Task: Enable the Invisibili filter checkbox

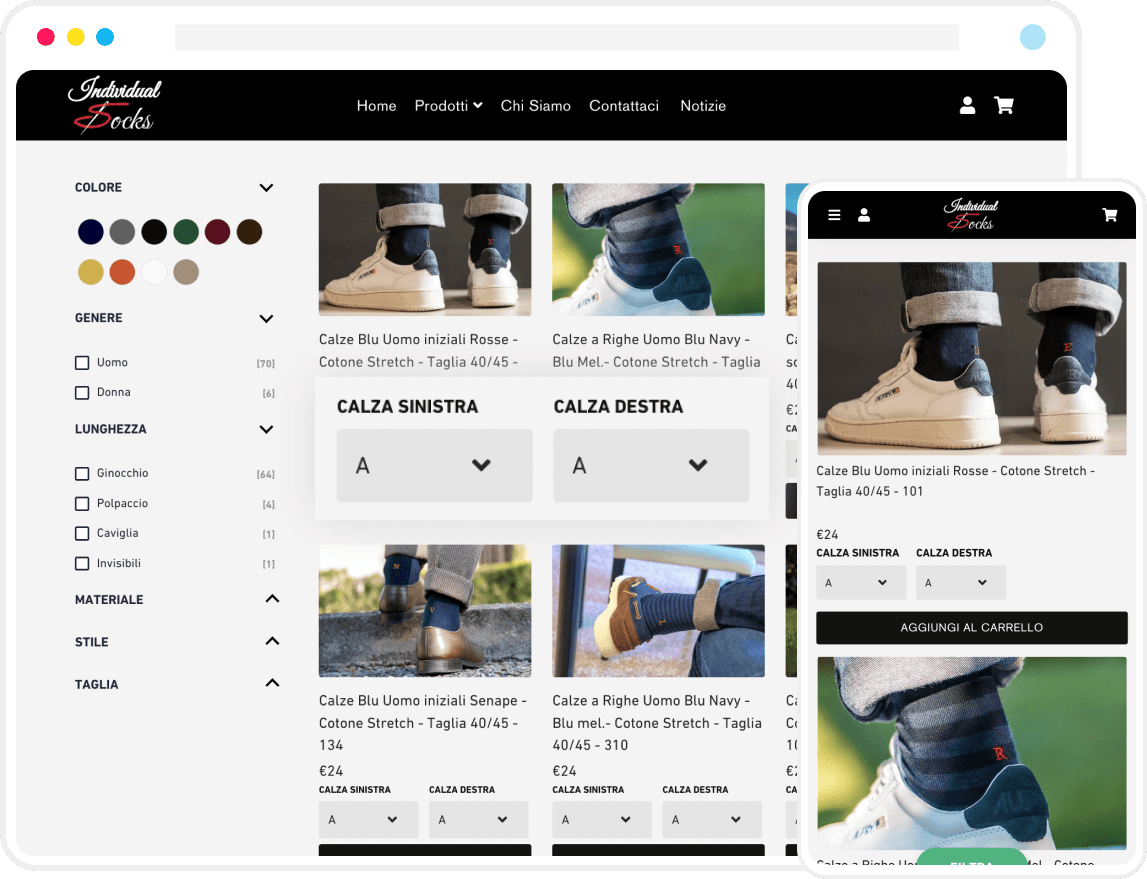Action: point(82,563)
